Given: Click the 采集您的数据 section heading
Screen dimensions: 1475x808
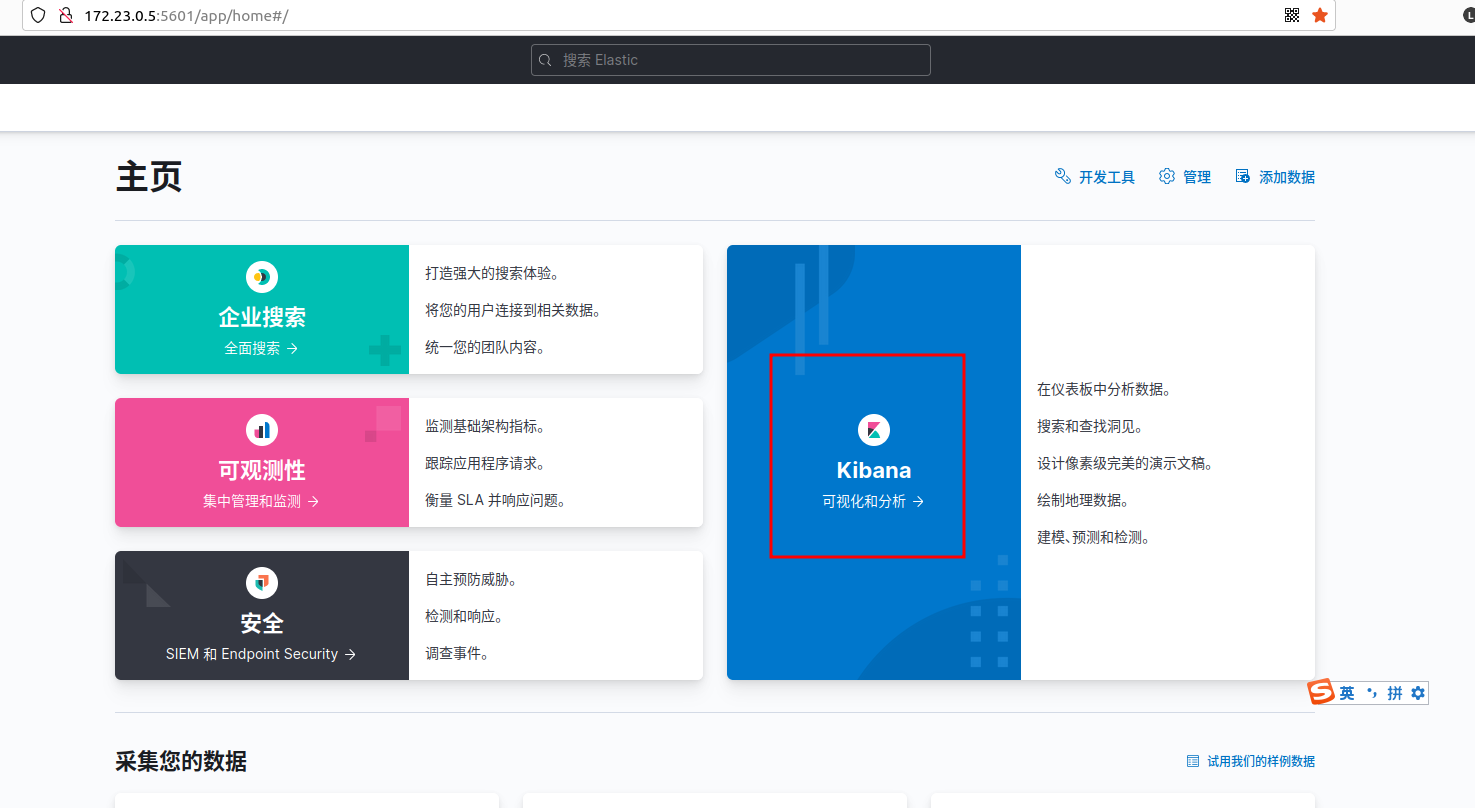Looking at the screenshot, I should (x=181, y=761).
